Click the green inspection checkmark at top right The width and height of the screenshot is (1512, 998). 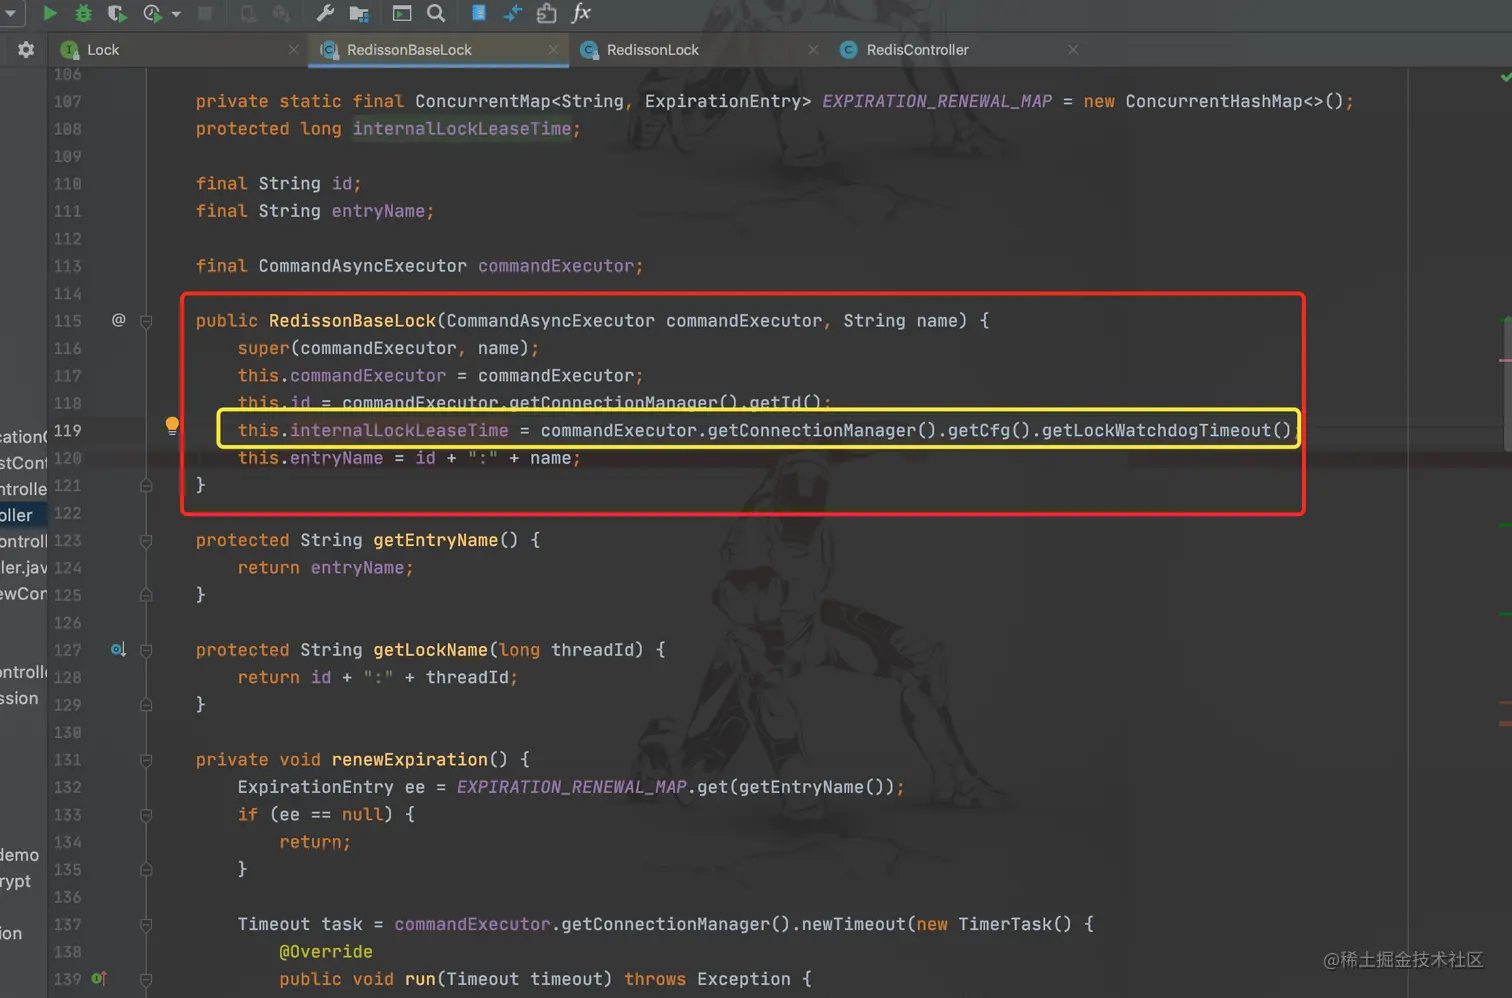1505,77
